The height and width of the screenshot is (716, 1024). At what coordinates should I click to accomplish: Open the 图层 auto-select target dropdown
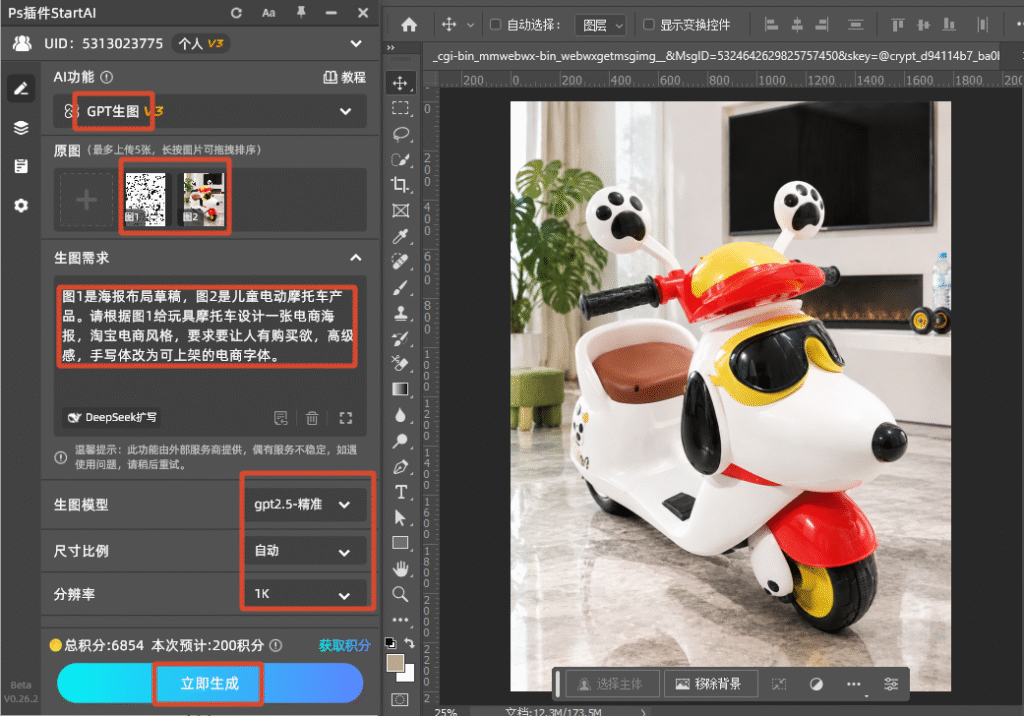pos(600,25)
